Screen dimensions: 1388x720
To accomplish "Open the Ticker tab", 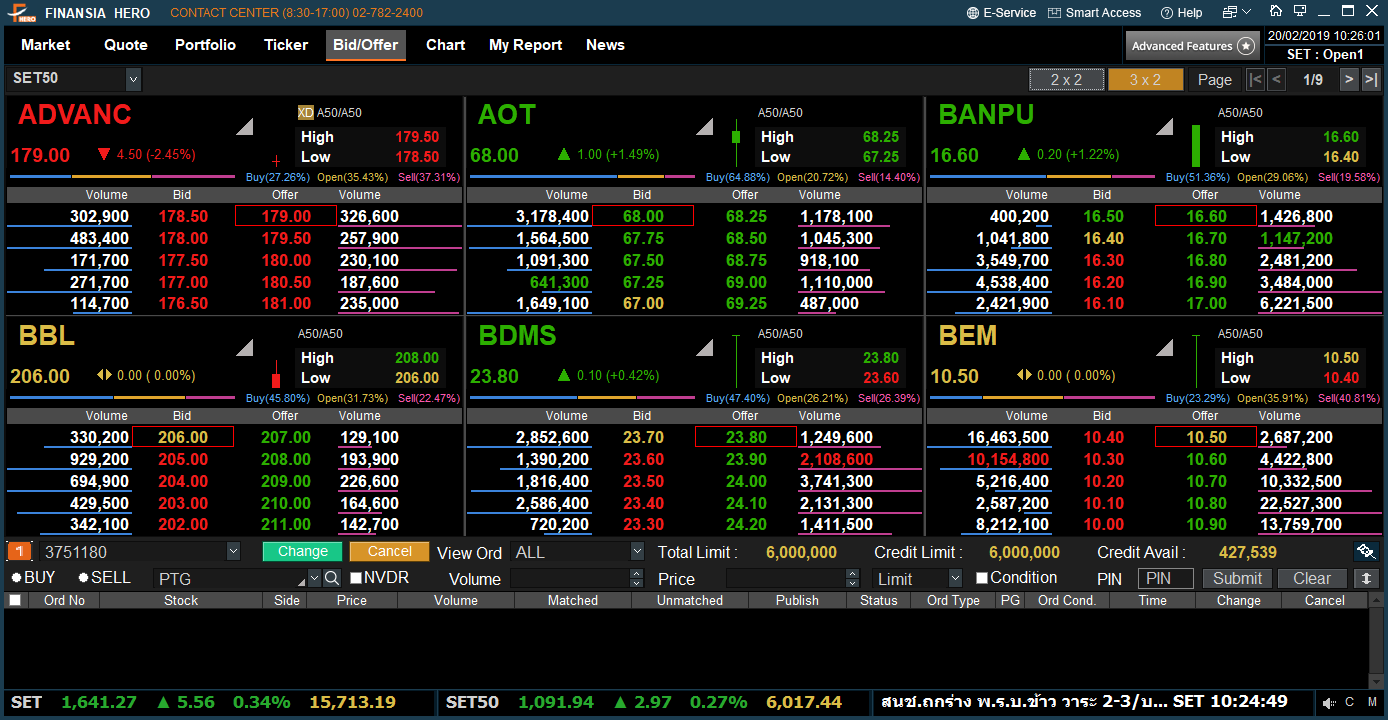I will (286, 45).
